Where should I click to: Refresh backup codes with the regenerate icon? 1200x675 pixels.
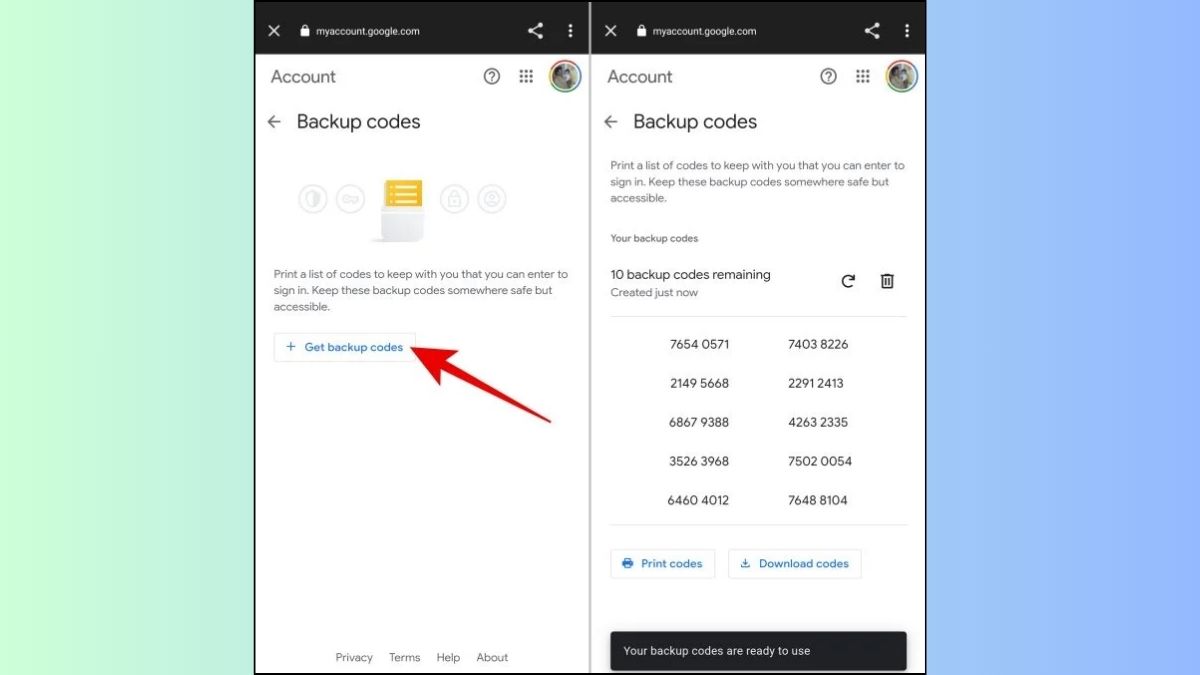click(x=848, y=281)
